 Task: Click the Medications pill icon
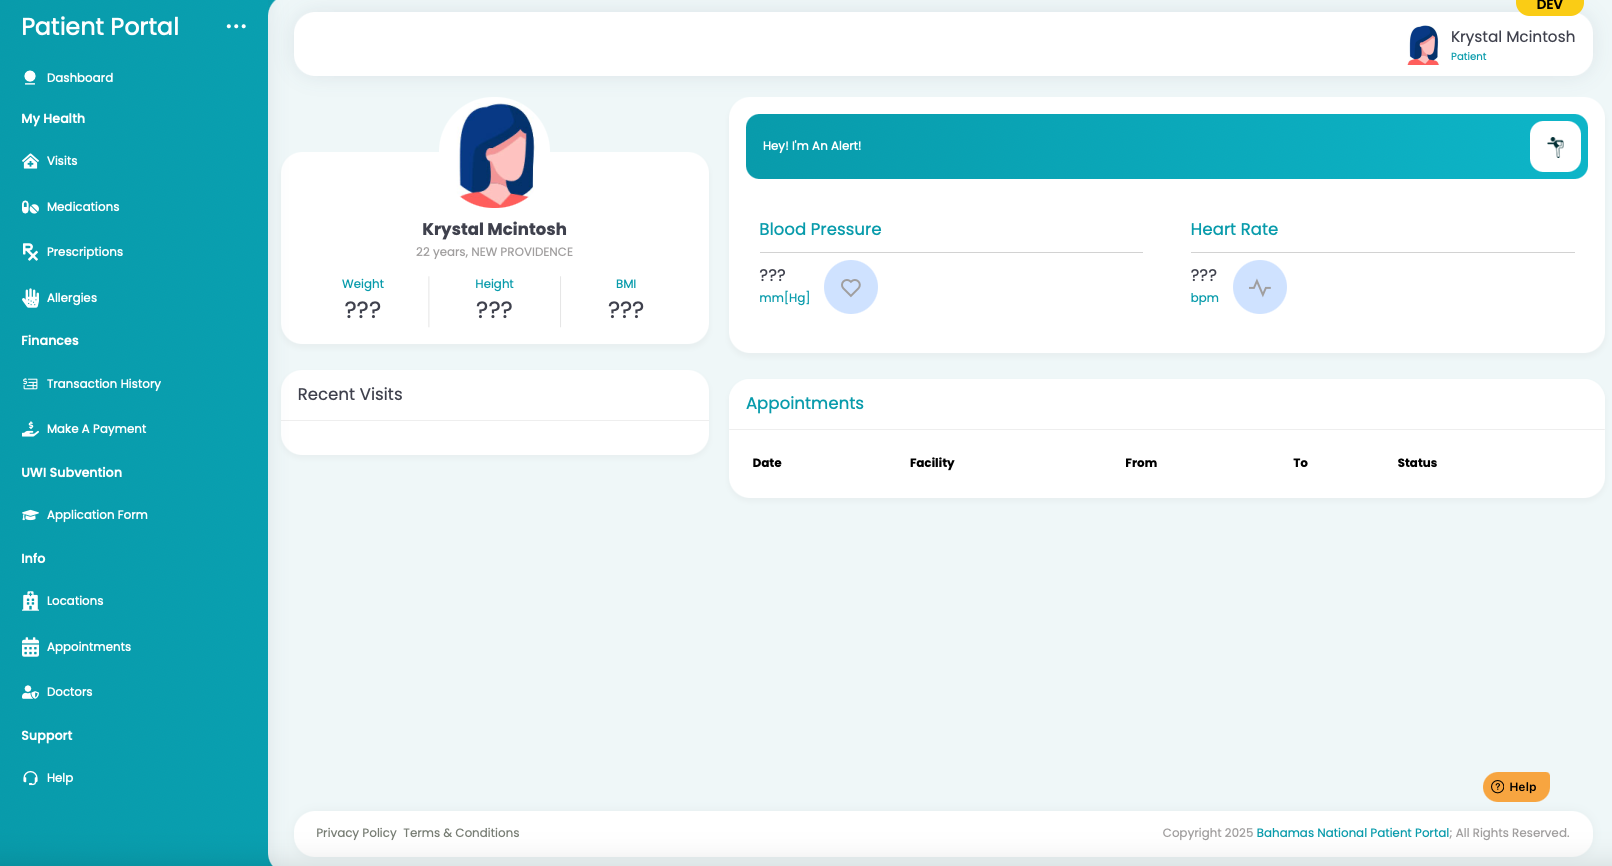point(30,207)
